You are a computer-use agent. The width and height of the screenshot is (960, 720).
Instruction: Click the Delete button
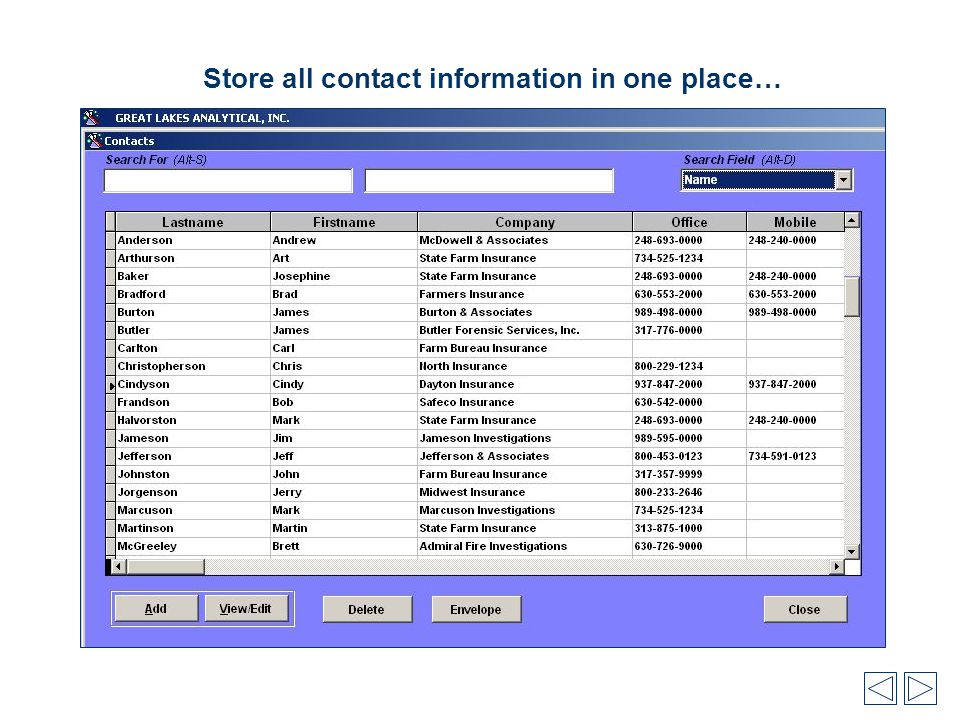[367, 609]
